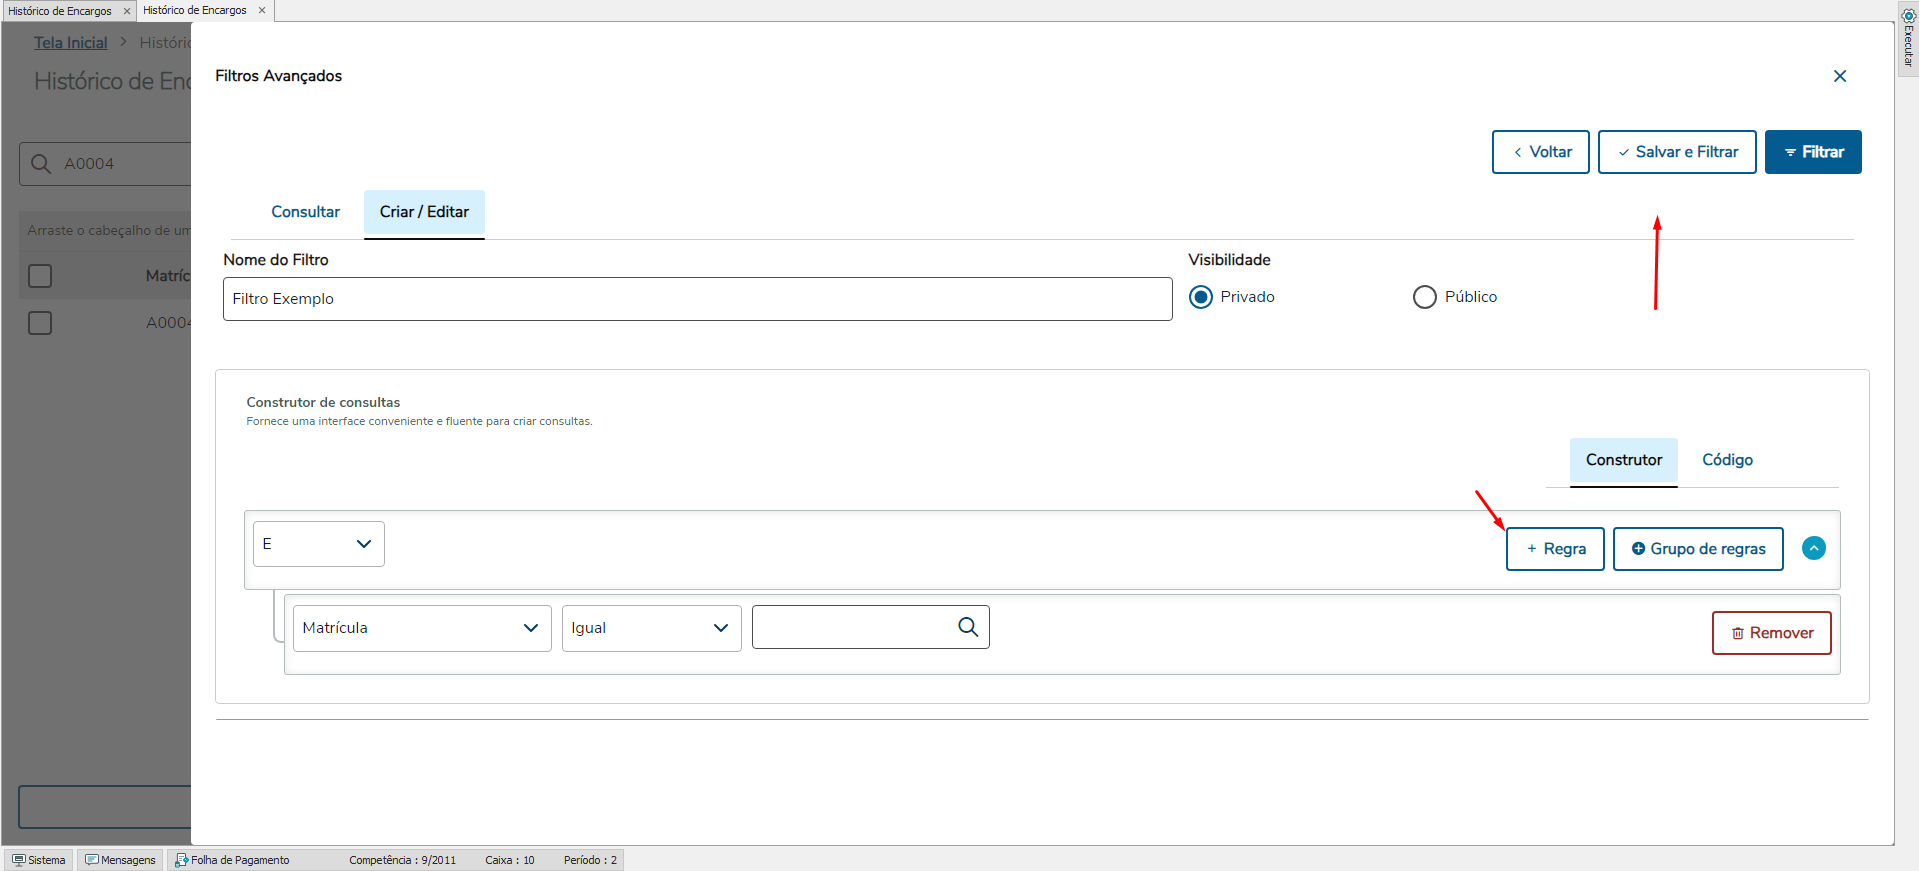This screenshot has height=871, width=1919.
Task: Switch to first Histórico de Encargos tab
Action: coord(60,11)
